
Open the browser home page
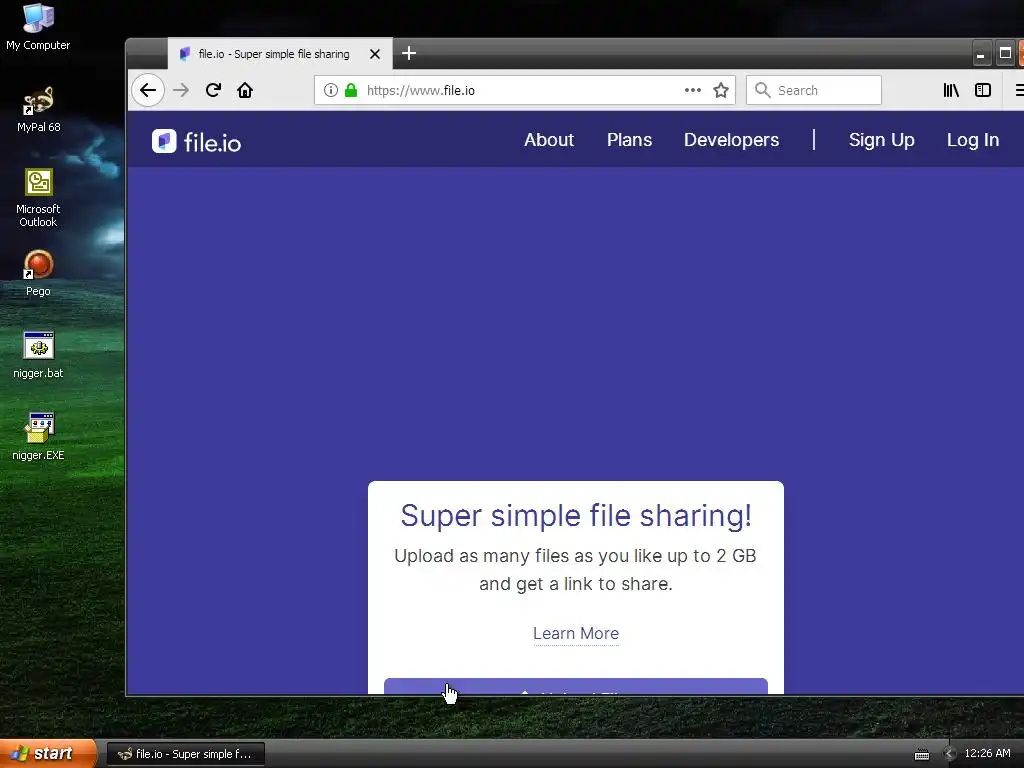click(245, 90)
